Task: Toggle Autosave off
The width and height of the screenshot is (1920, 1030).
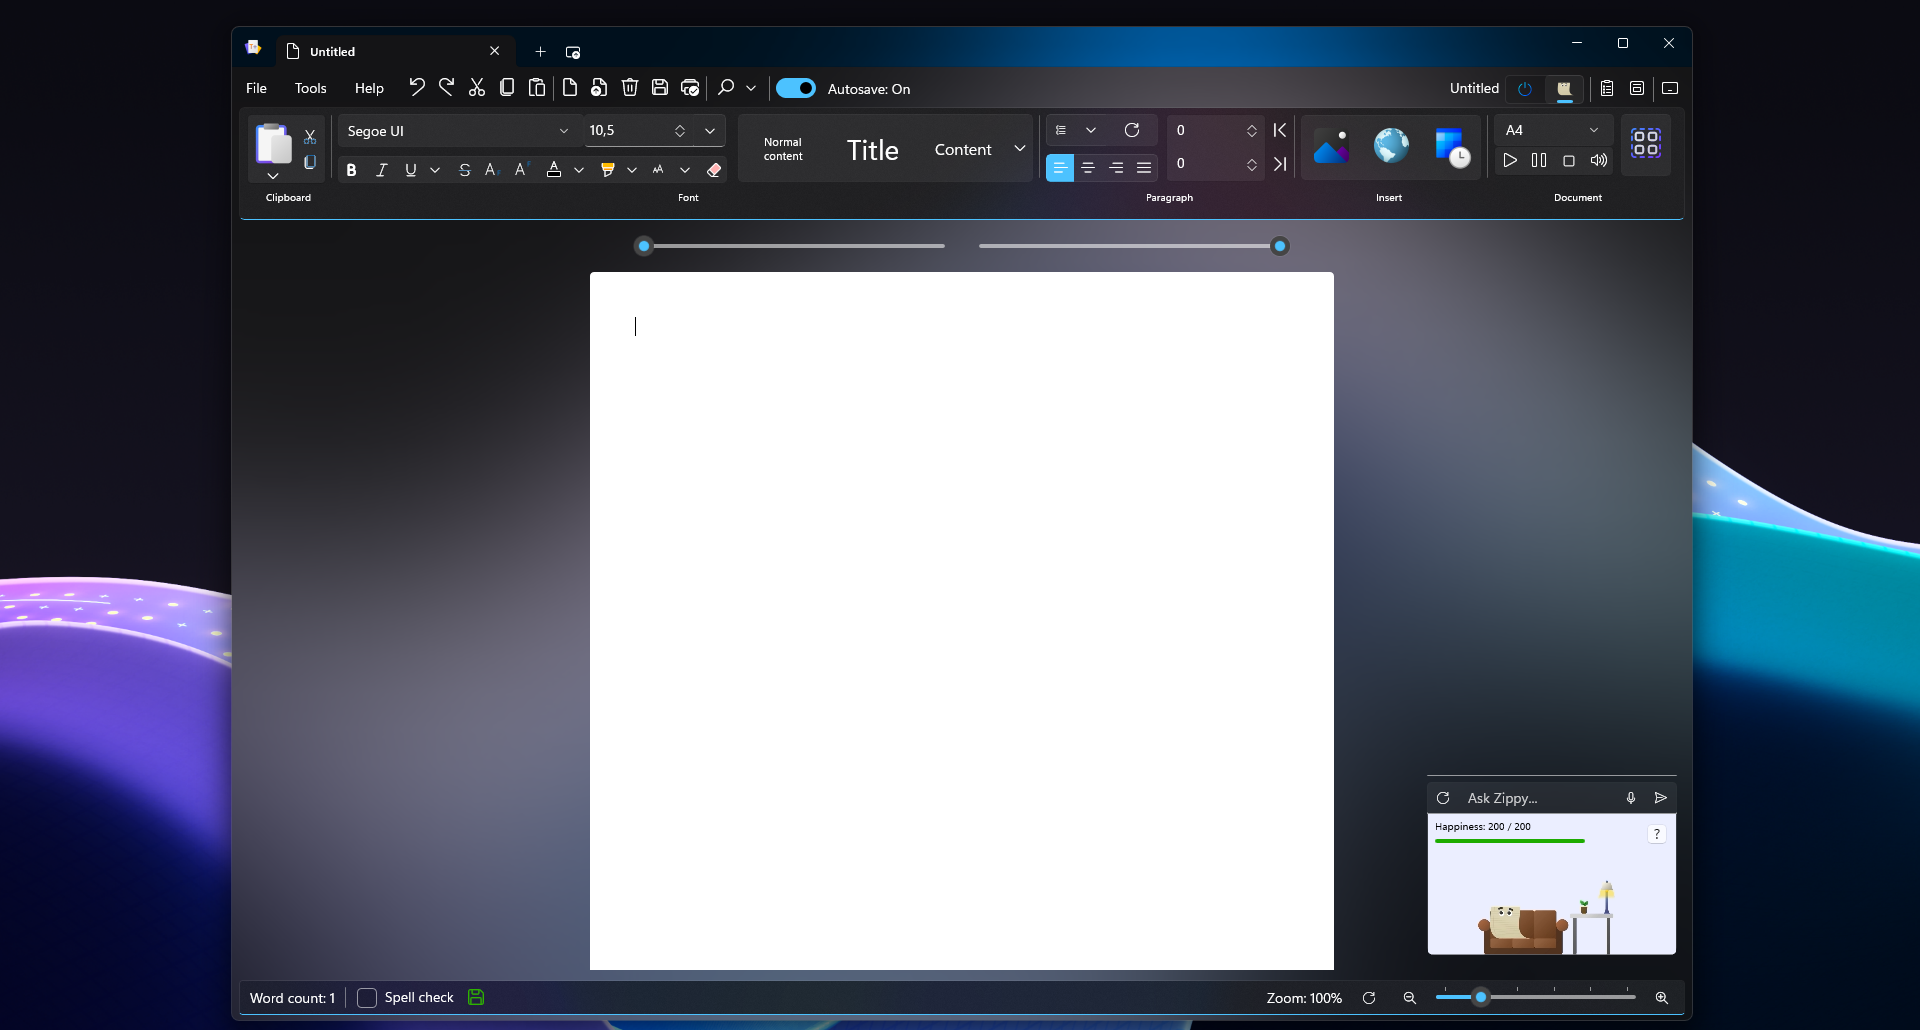Action: (x=796, y=88)
